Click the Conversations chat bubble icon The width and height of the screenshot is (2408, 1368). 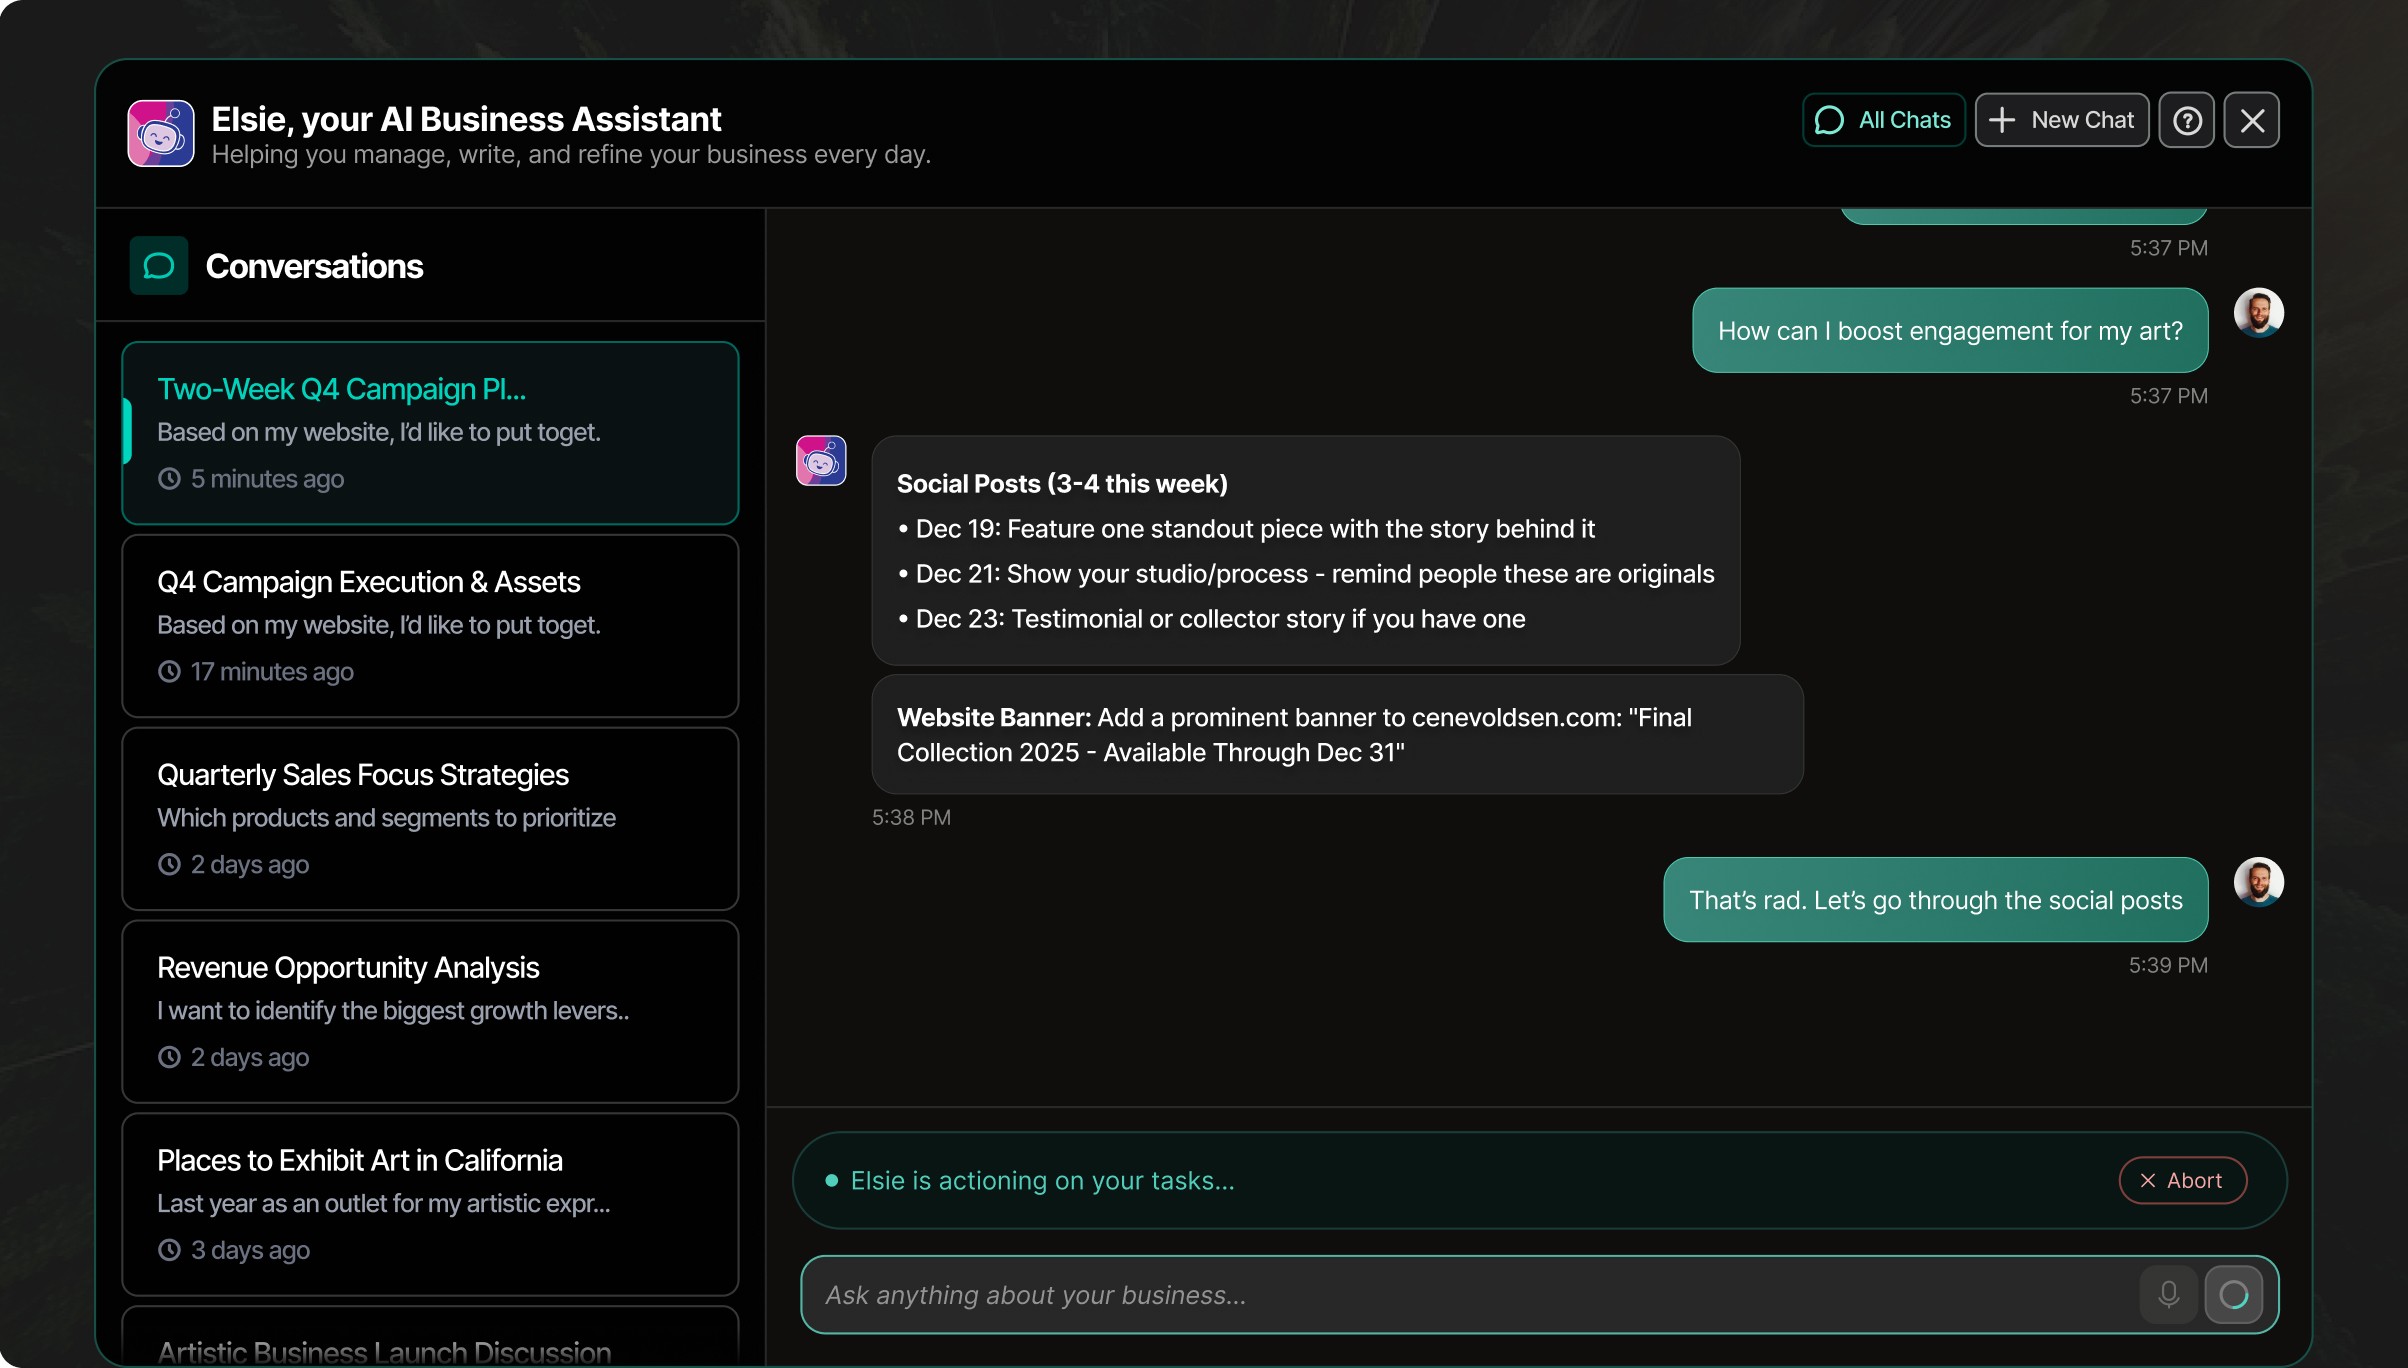159,266
